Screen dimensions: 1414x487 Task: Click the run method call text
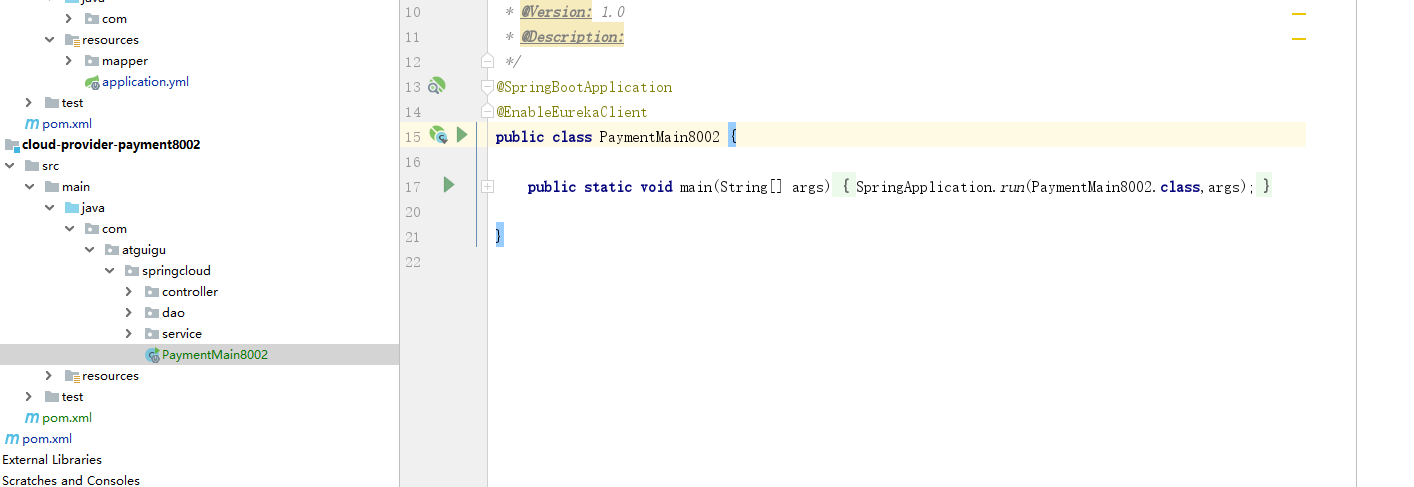coord(1010,187)
